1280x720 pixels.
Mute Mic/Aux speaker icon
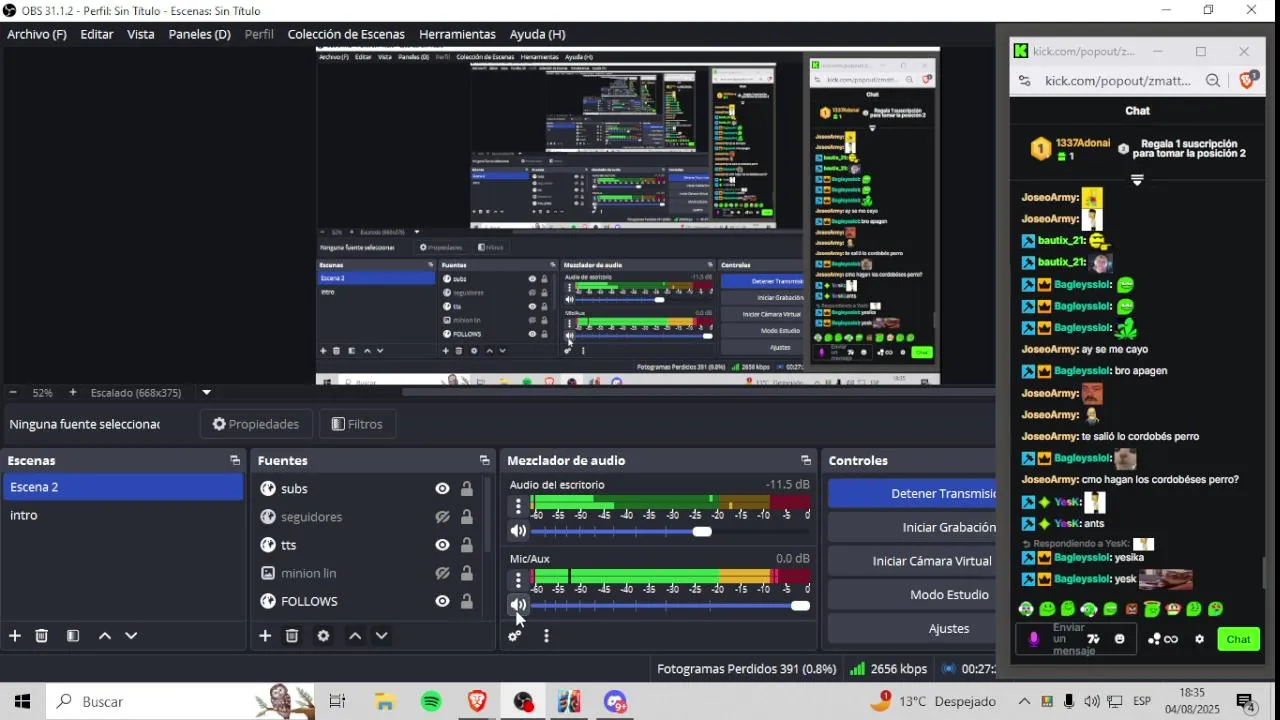click(518, 605)
